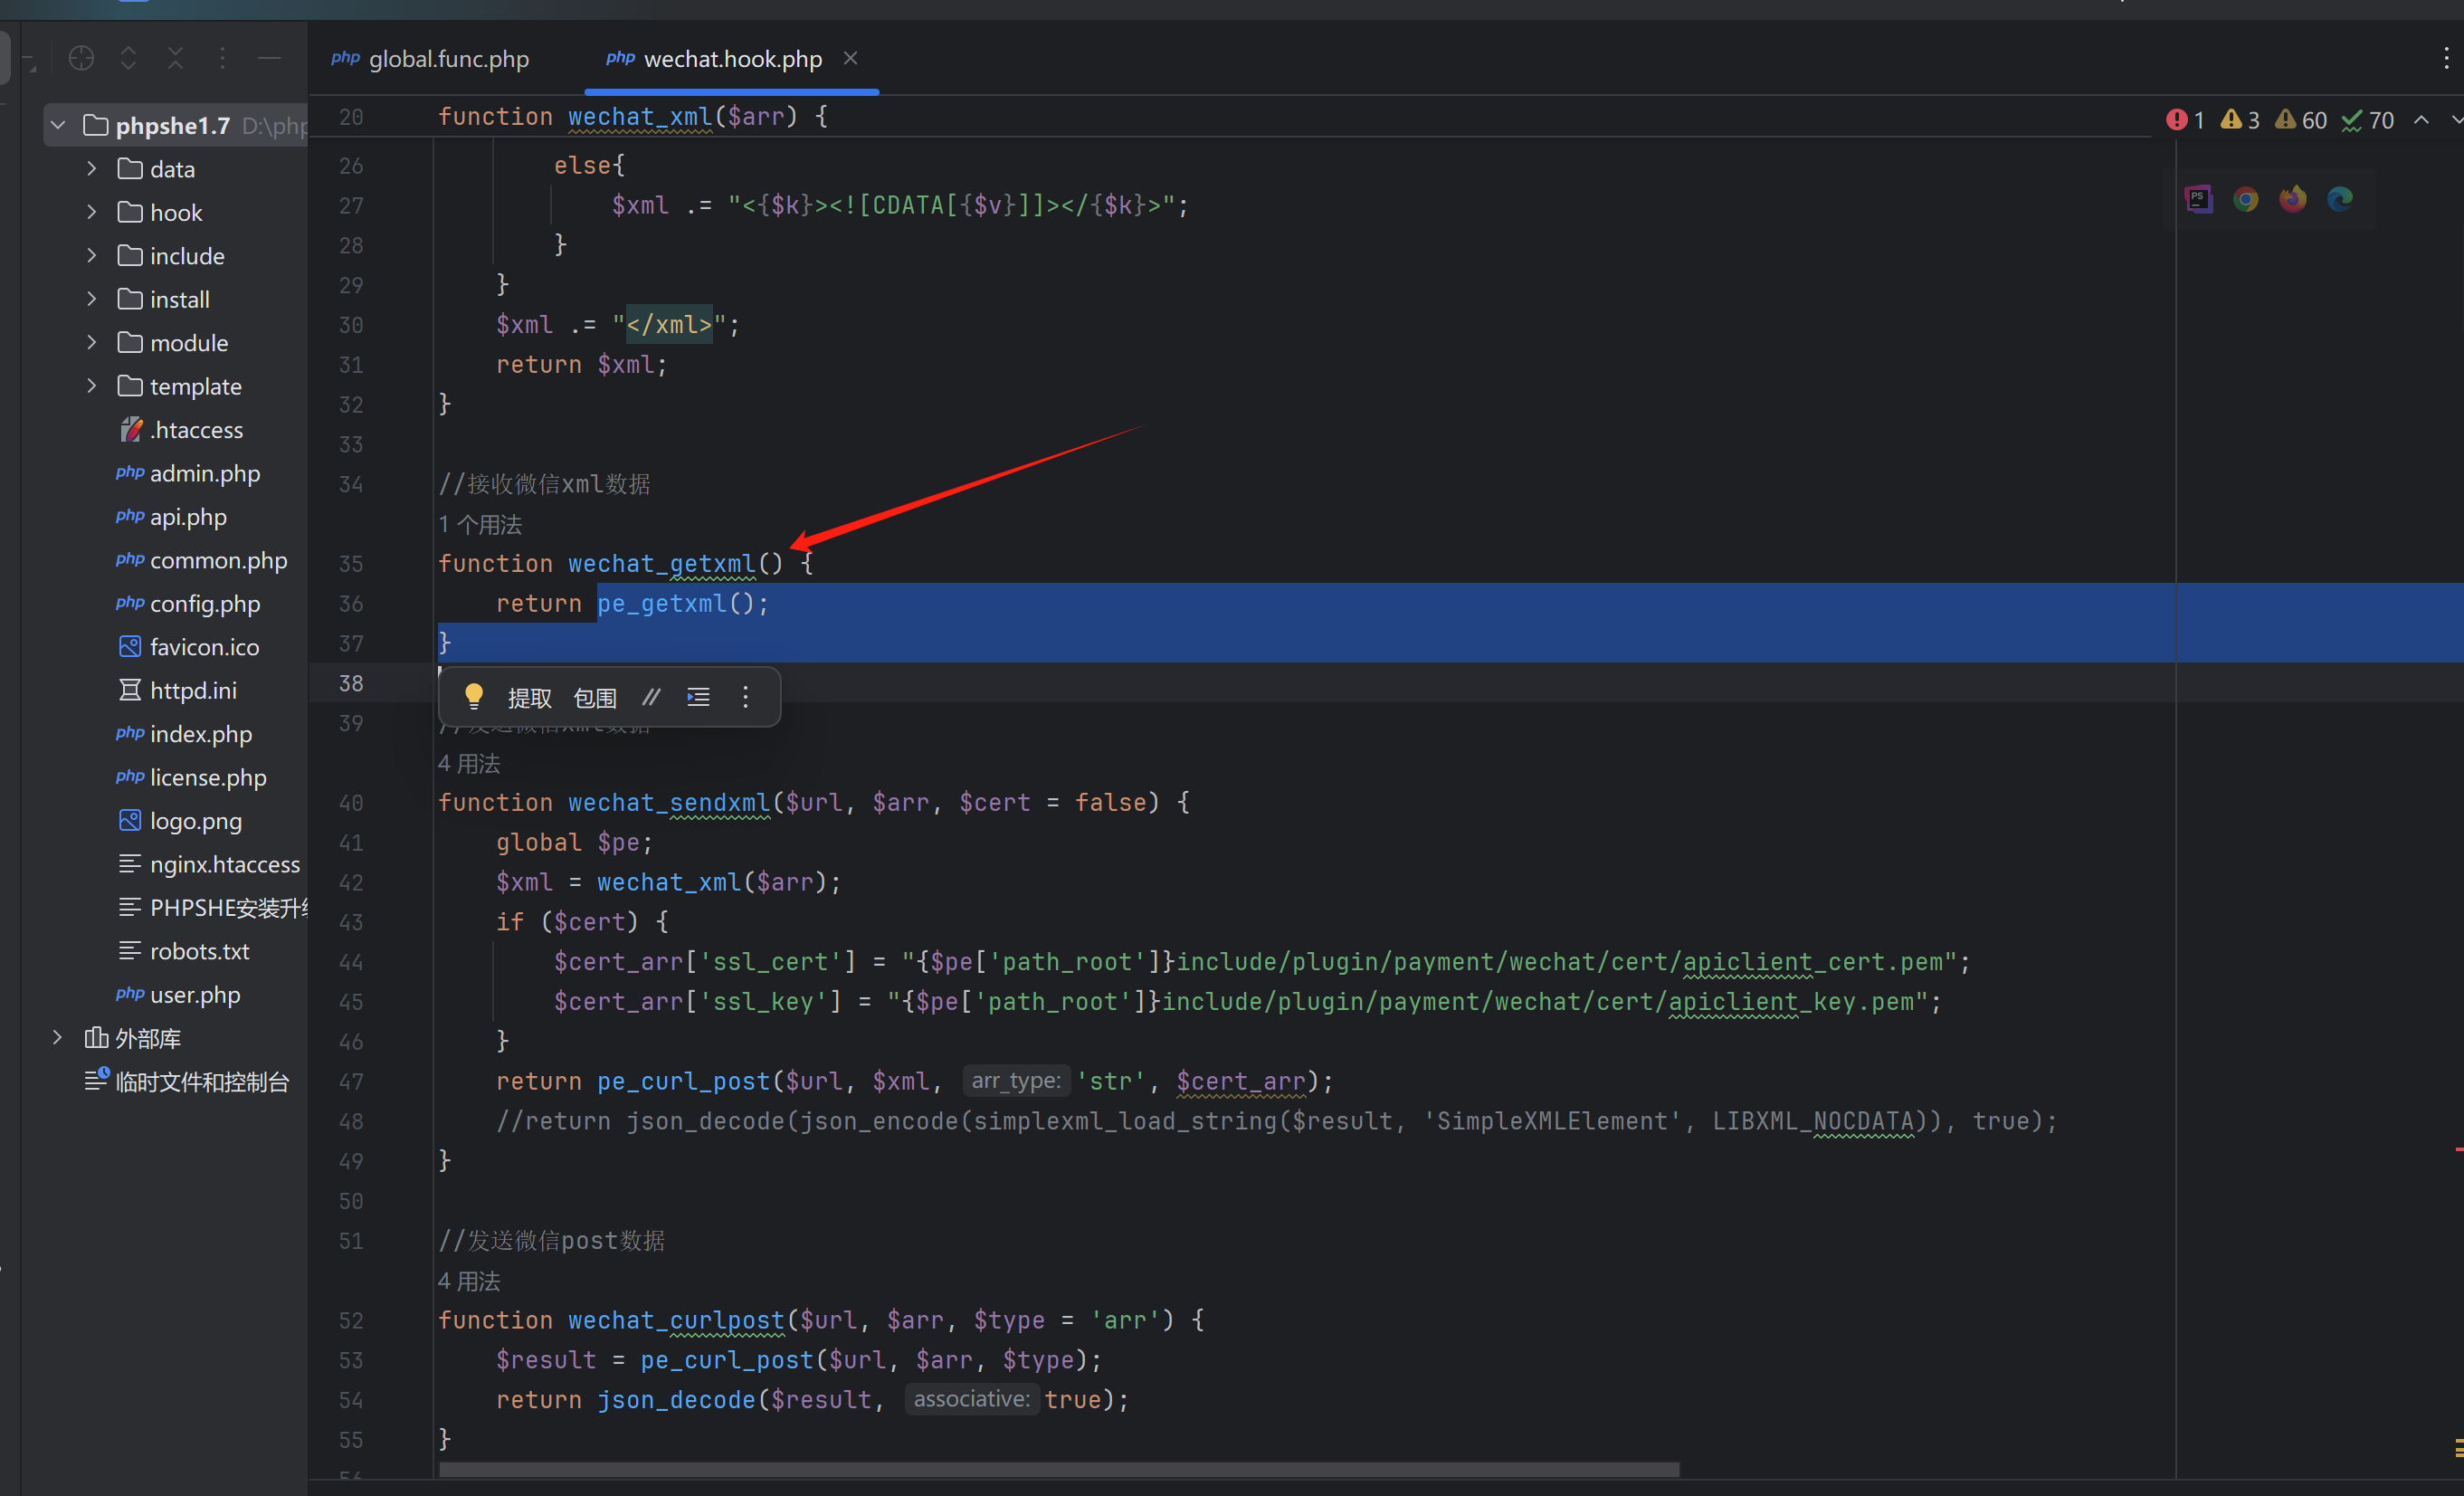Collapse the phpshe1.7 project root
Image resolution: width=2464 pixels, height=1496 pixels.
coord(58,125)
